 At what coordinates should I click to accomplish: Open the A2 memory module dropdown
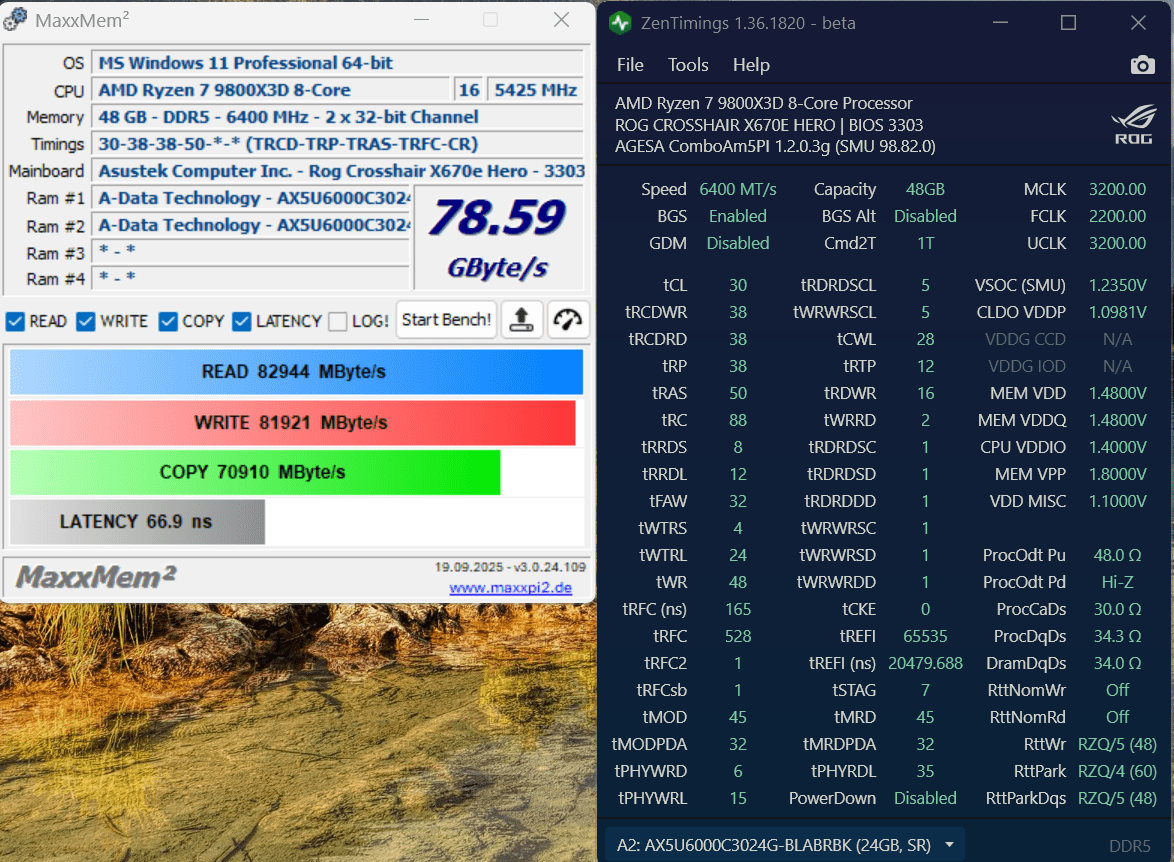(x=784, y=845)
